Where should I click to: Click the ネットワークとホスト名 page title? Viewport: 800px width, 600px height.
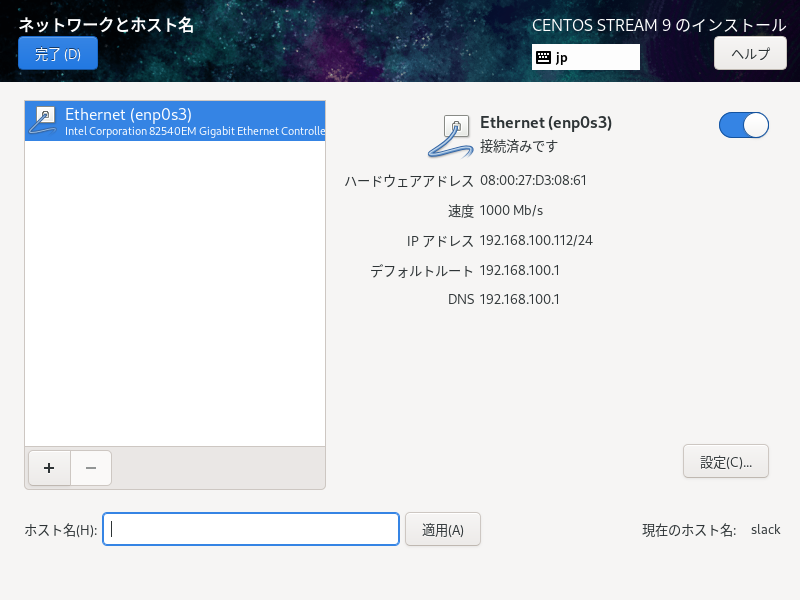click(x=106, y=24)
